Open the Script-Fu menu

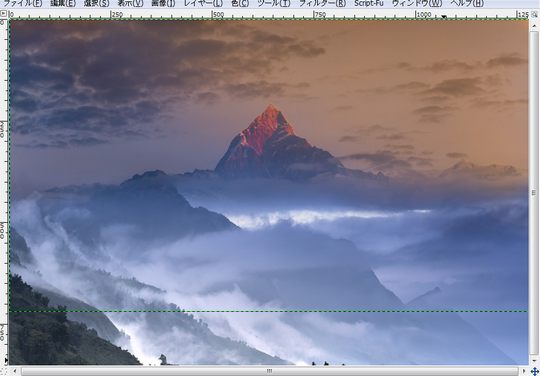click(x=368, y=3)
